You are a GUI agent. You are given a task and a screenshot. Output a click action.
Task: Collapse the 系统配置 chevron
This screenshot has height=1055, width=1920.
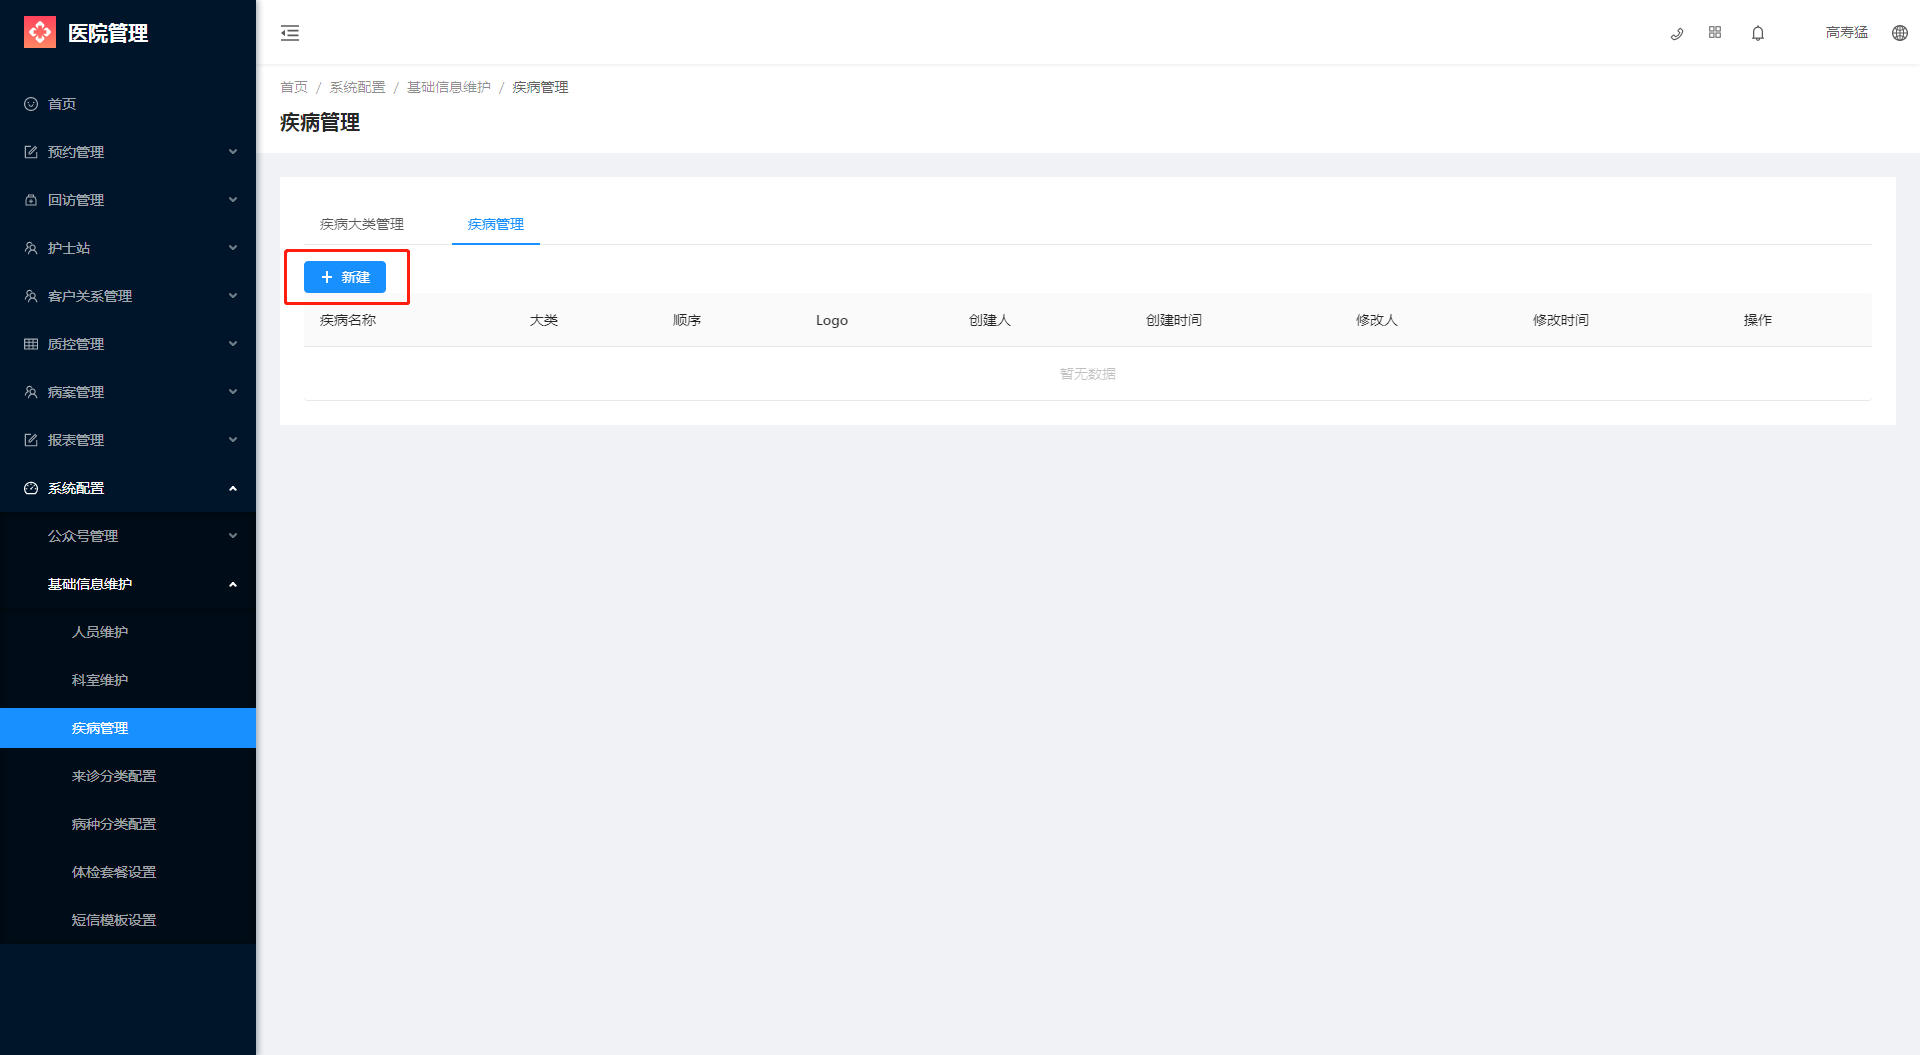click(x=233, y=488)
